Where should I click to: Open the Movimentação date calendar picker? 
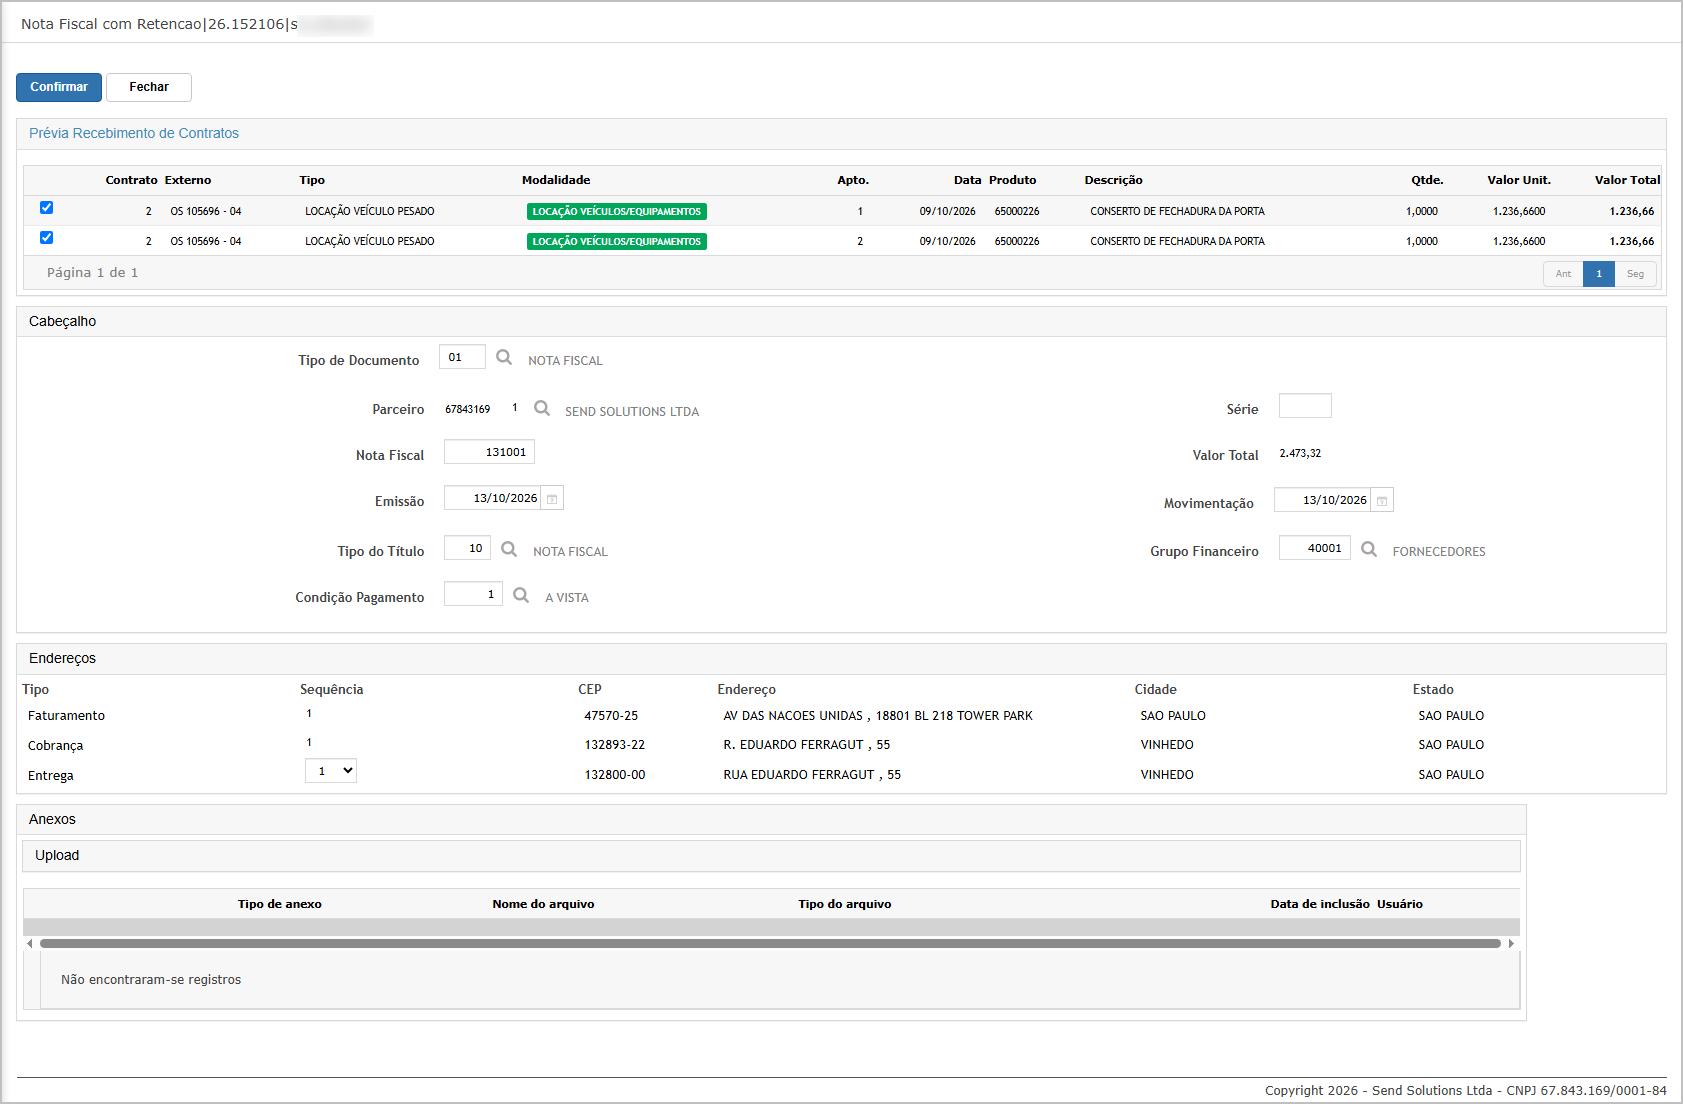[1382, 500]
